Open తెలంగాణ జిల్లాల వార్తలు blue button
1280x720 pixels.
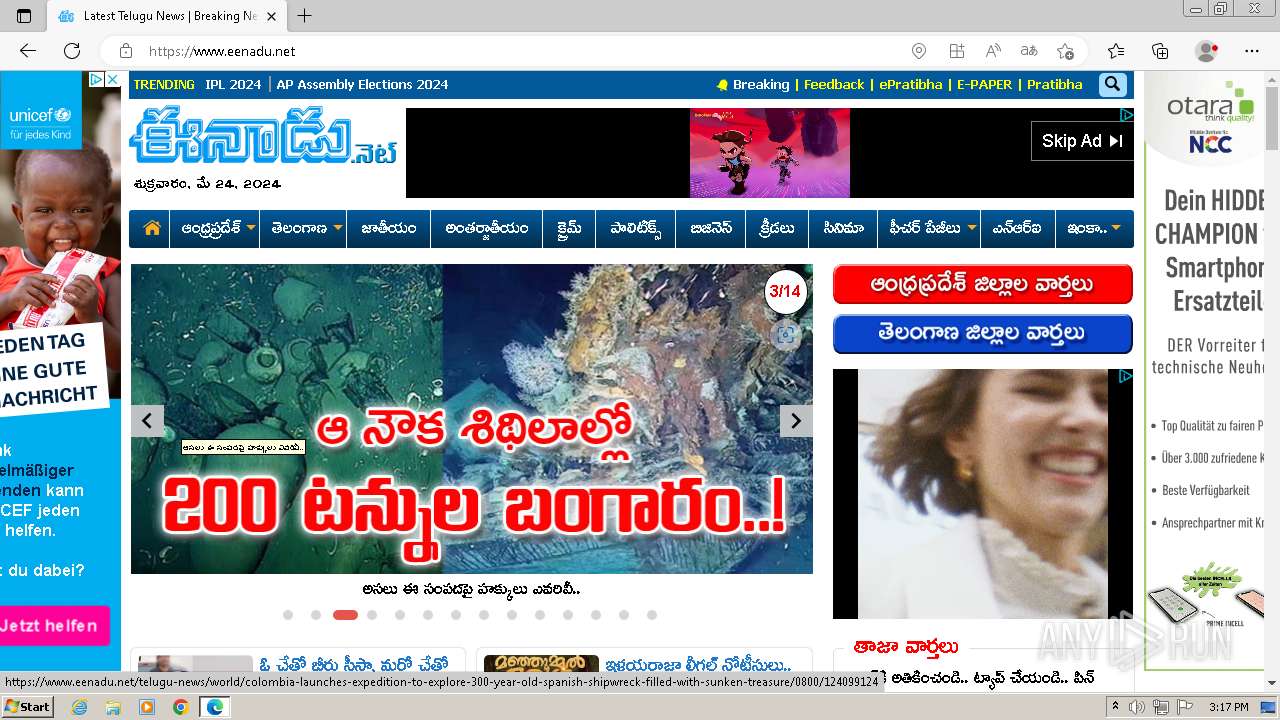983,333
